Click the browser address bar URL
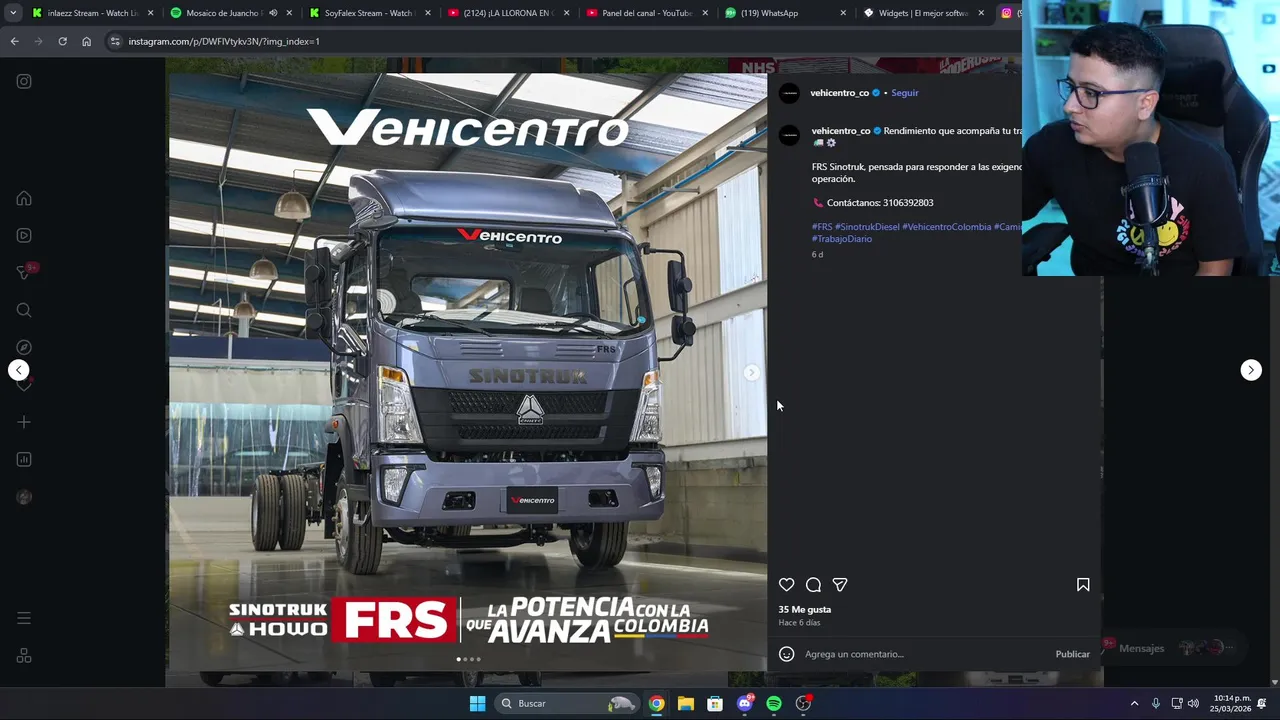The image size is (1280, 720). pos(224,41)
